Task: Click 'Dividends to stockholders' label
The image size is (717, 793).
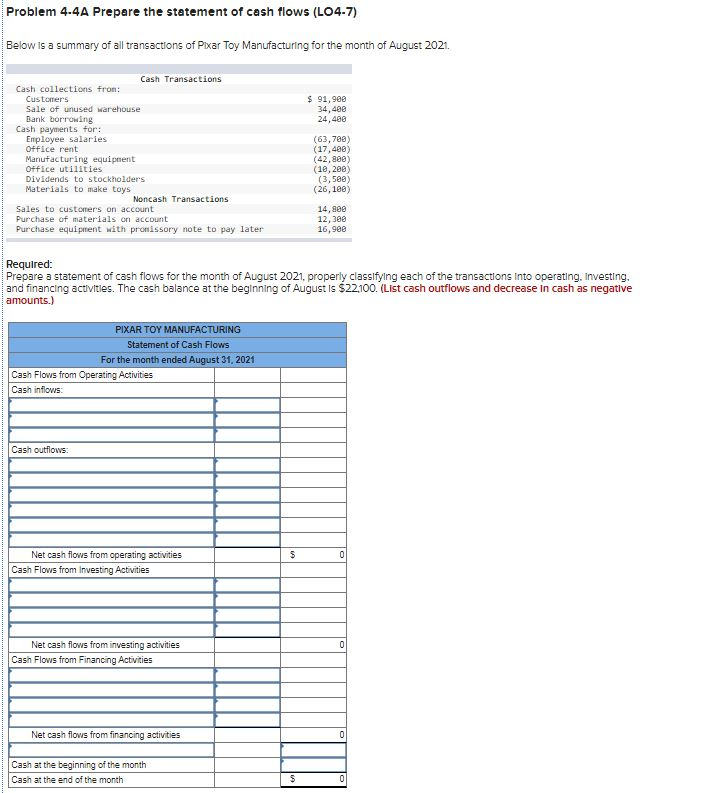Action: pyautogui.click(x=85, y=179)
